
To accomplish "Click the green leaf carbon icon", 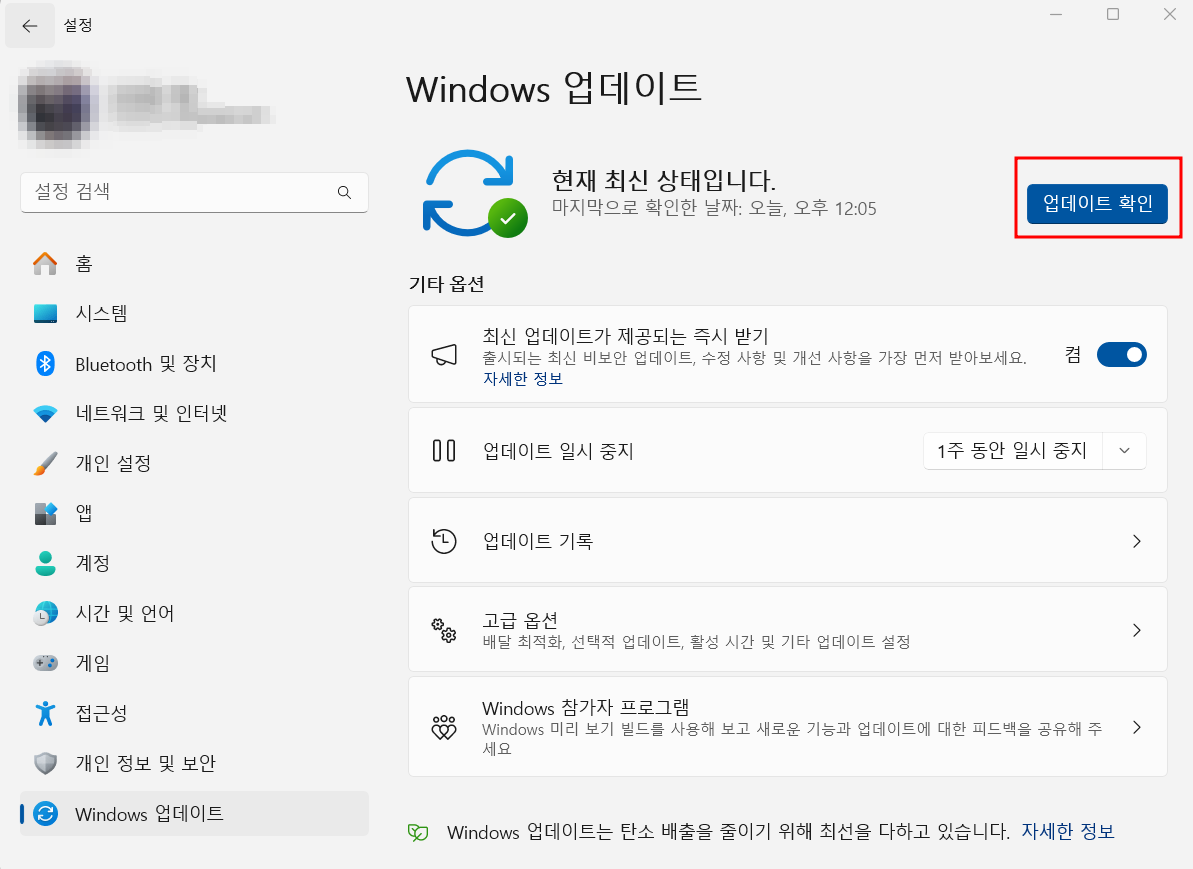I will pos(418,832).
